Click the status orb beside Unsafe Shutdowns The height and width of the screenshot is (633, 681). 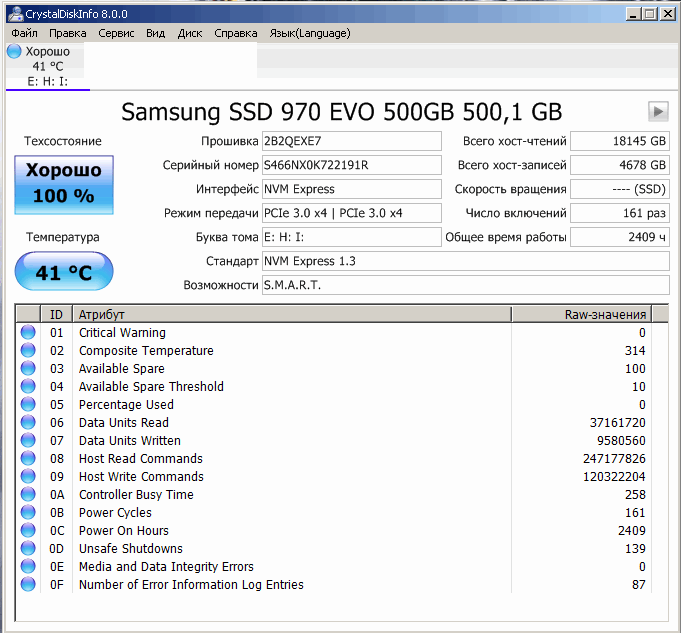(x=28, y=548)
